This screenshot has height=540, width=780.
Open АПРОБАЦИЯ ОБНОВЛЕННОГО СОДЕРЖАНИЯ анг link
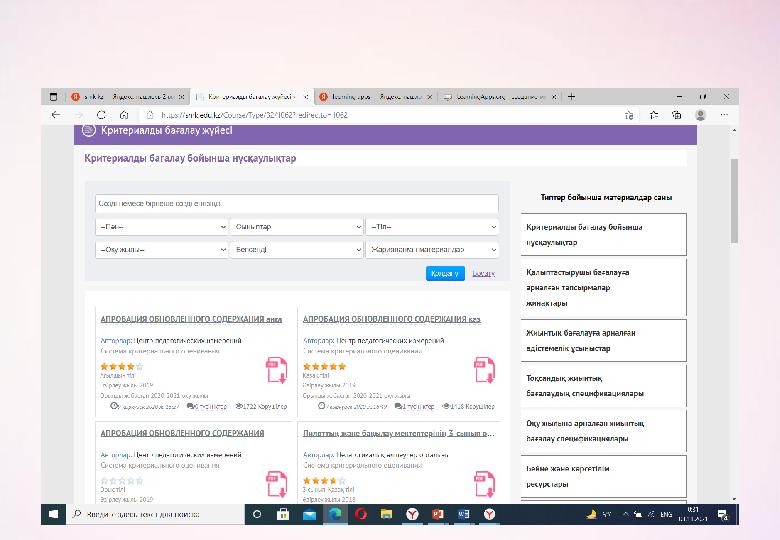(191, 319)
